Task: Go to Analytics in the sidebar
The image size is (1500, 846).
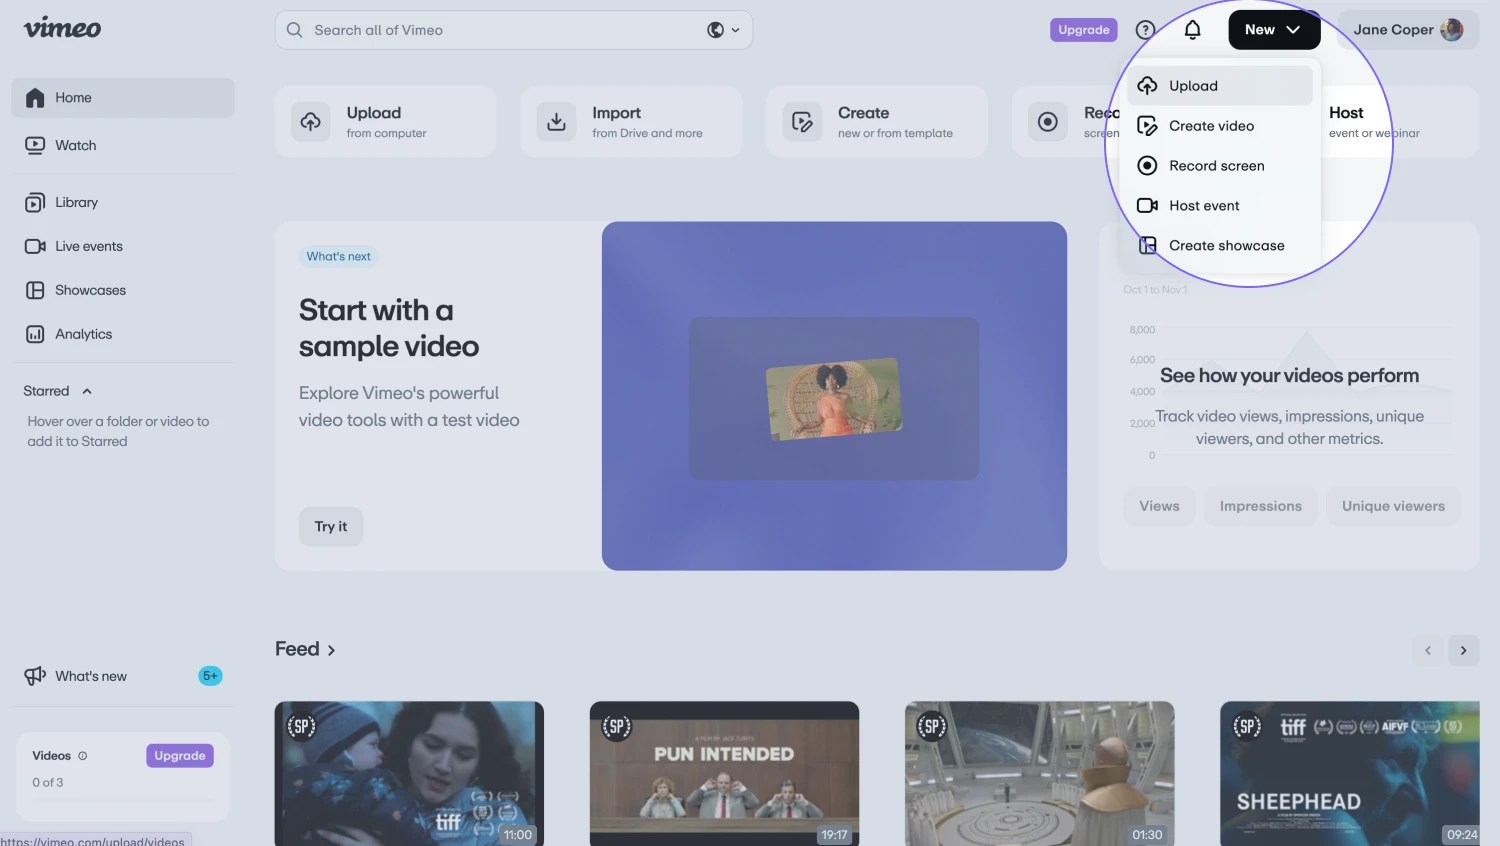Action: (83, 334)
